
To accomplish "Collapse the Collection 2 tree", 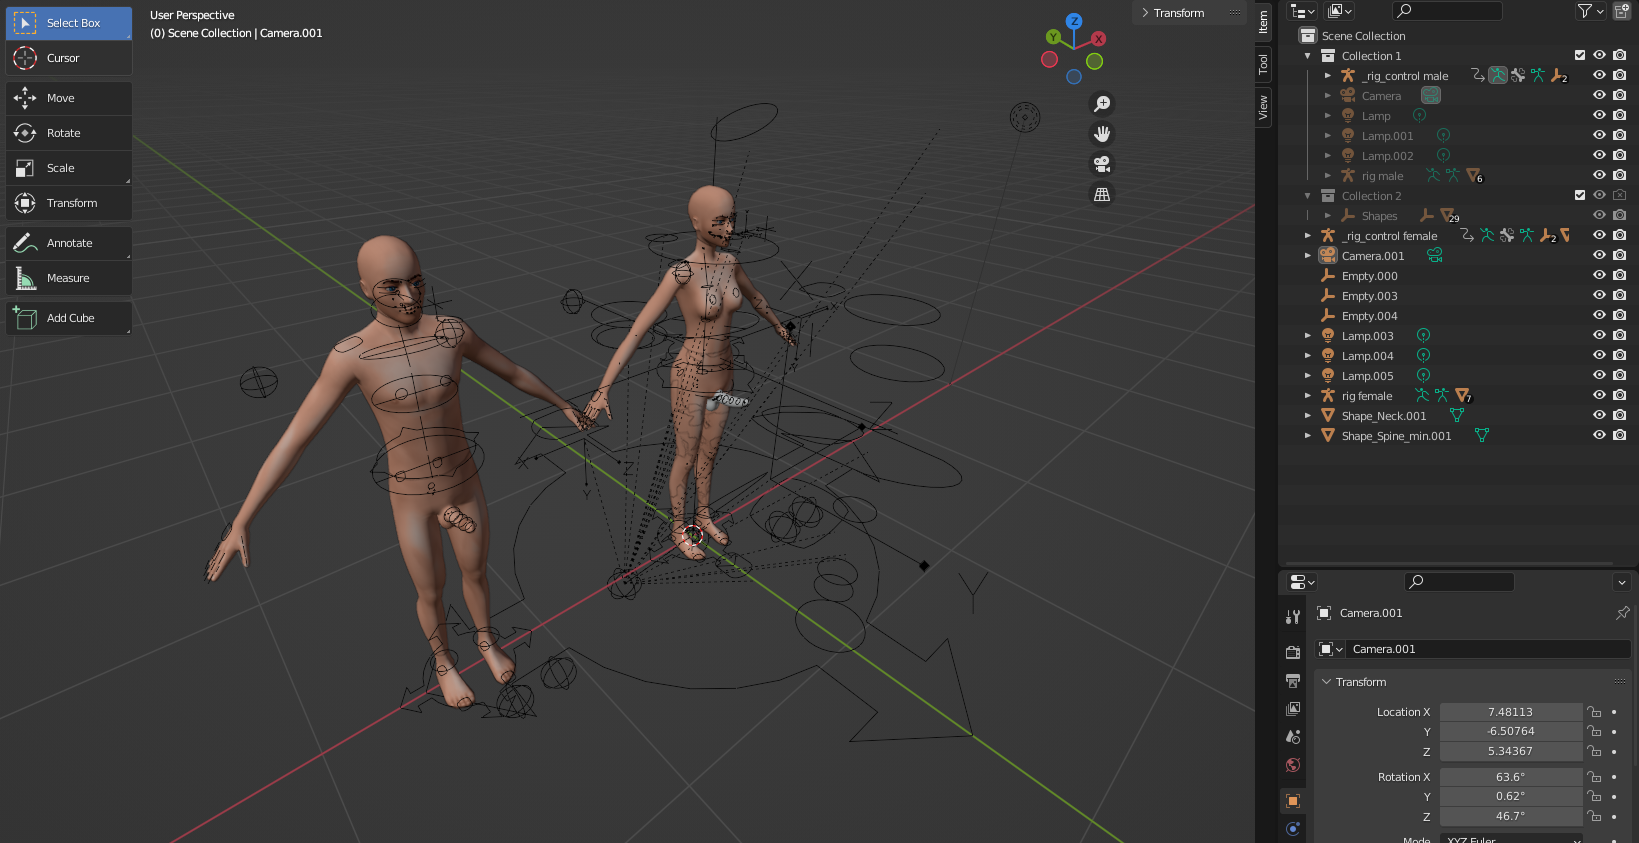I will pos(1307,196).
